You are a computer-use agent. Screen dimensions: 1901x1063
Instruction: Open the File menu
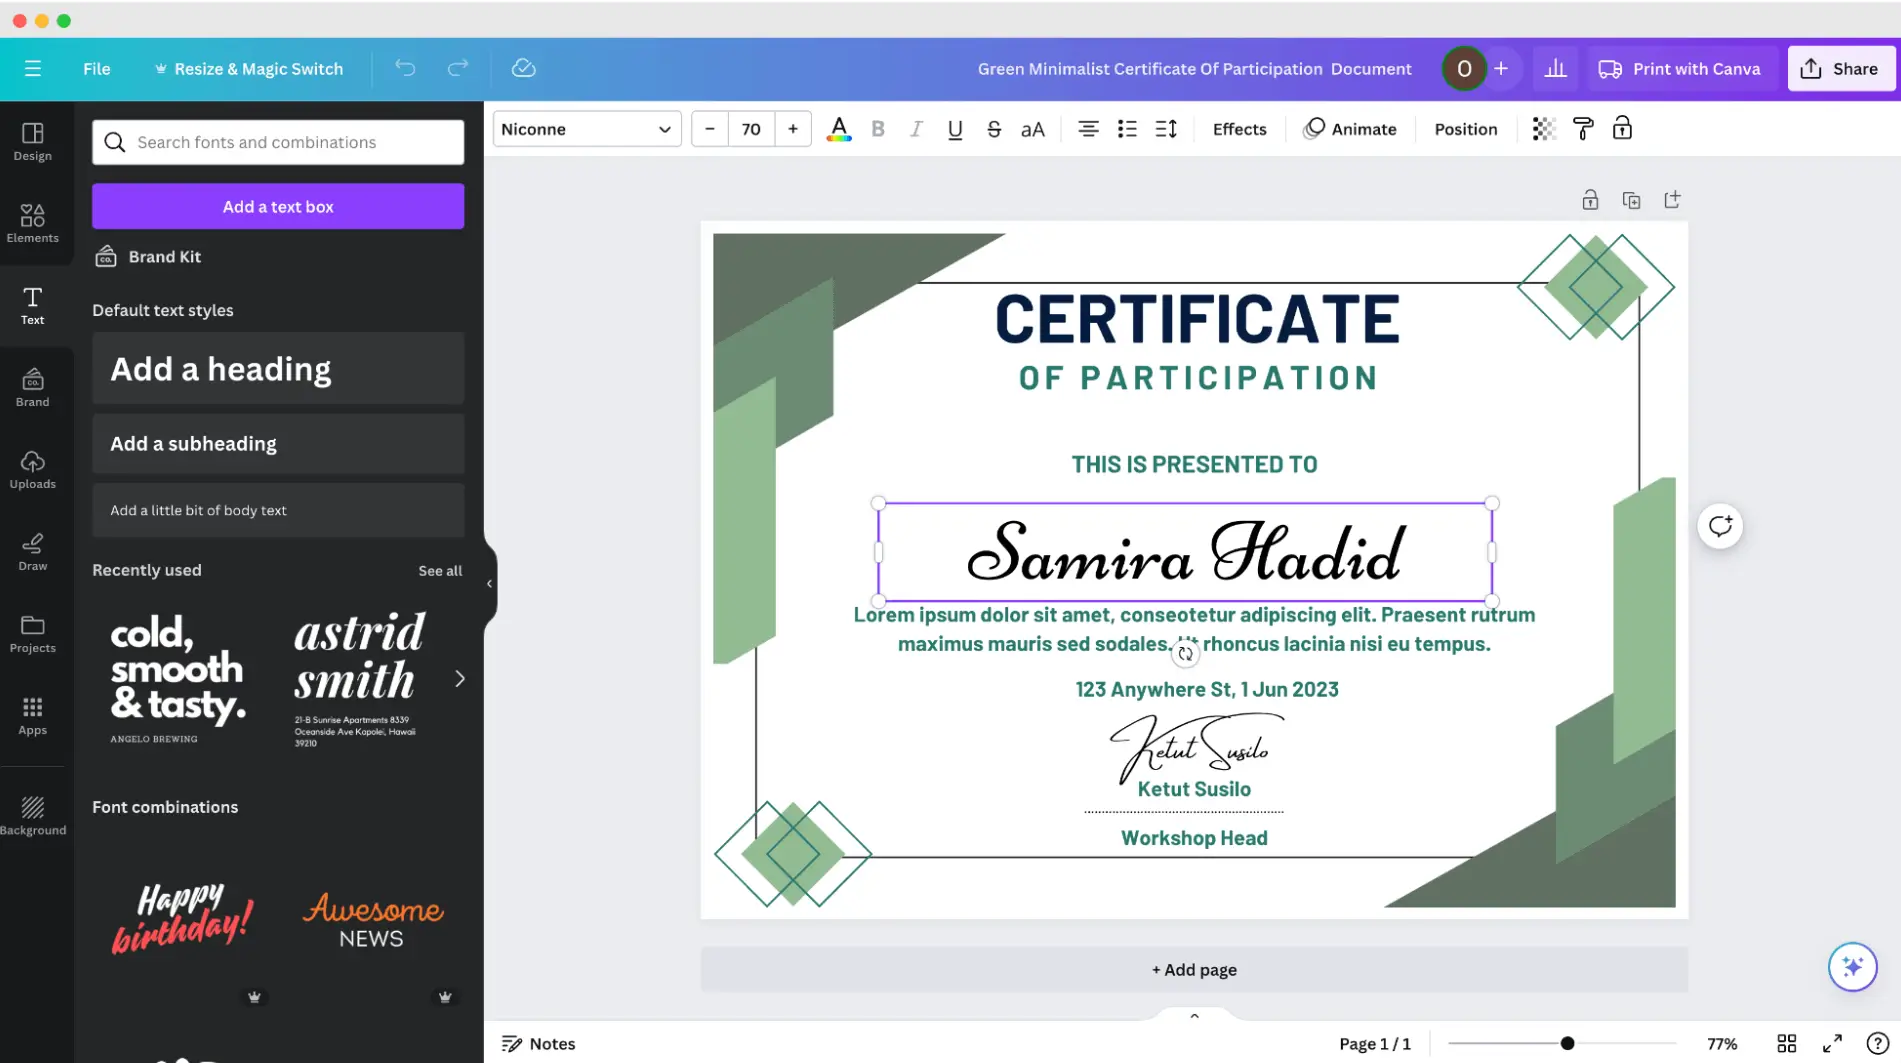tap(96, 68)
